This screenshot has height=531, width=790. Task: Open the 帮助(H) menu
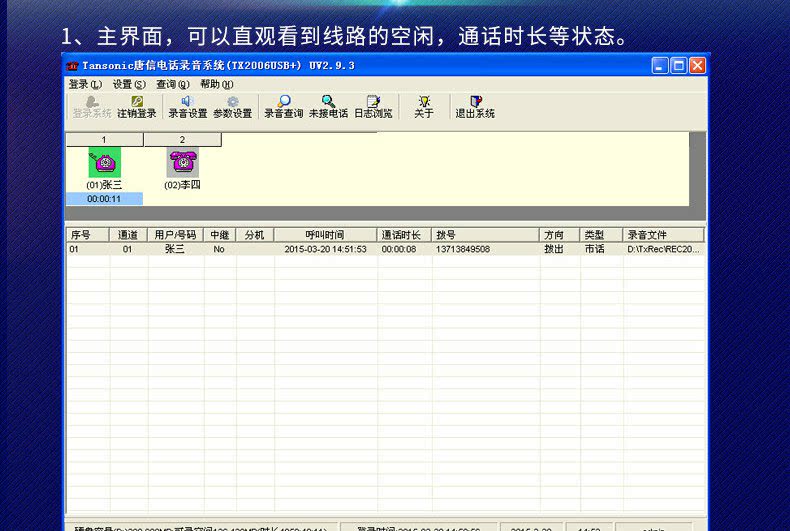point(217,84)
